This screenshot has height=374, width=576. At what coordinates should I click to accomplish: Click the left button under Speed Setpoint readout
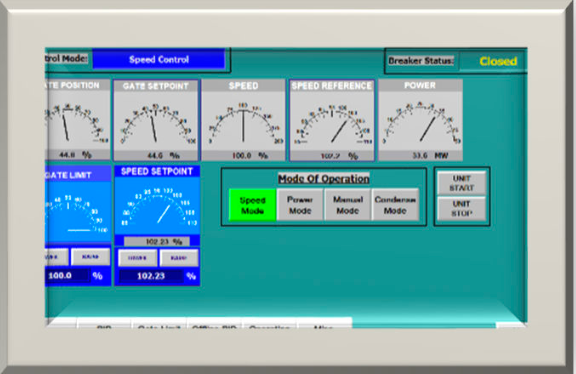(137, 258)
